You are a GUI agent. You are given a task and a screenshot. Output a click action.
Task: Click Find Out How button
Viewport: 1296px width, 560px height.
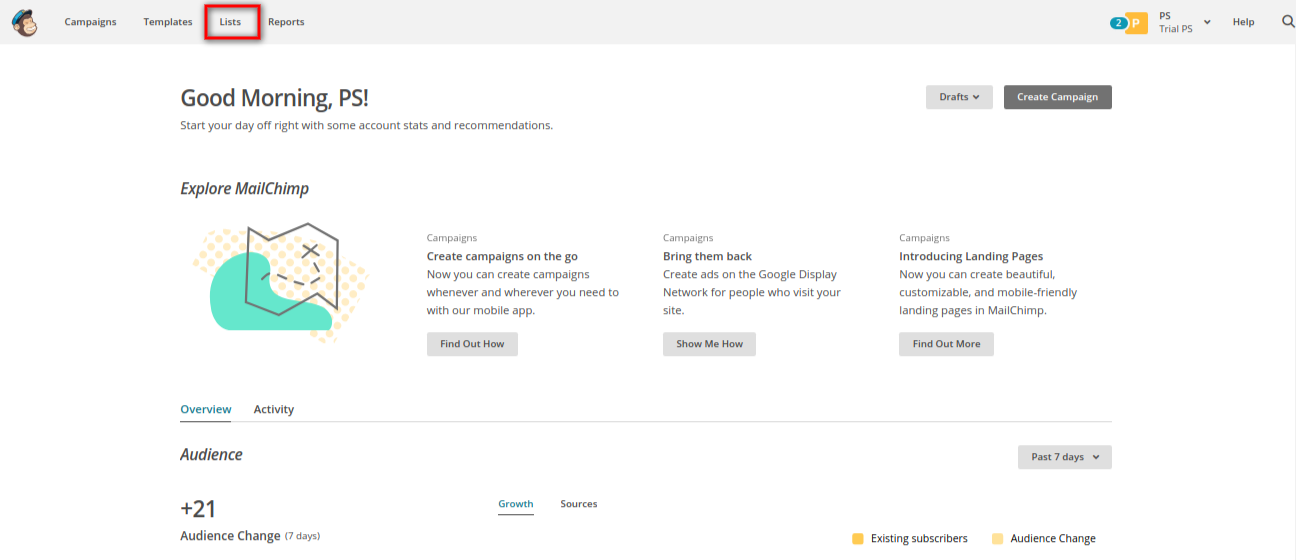pos(472,344)
